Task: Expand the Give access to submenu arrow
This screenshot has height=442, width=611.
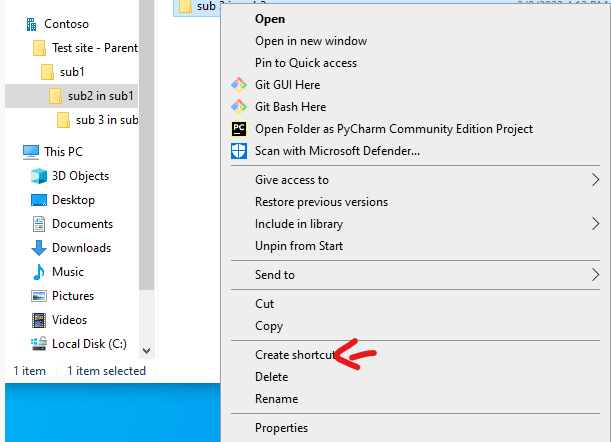Action: [x=595, y=180]
